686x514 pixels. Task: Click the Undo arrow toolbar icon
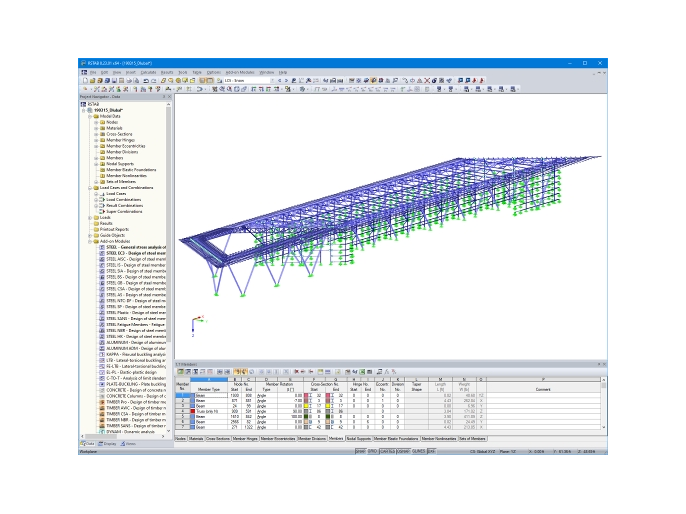pos(146,80)
